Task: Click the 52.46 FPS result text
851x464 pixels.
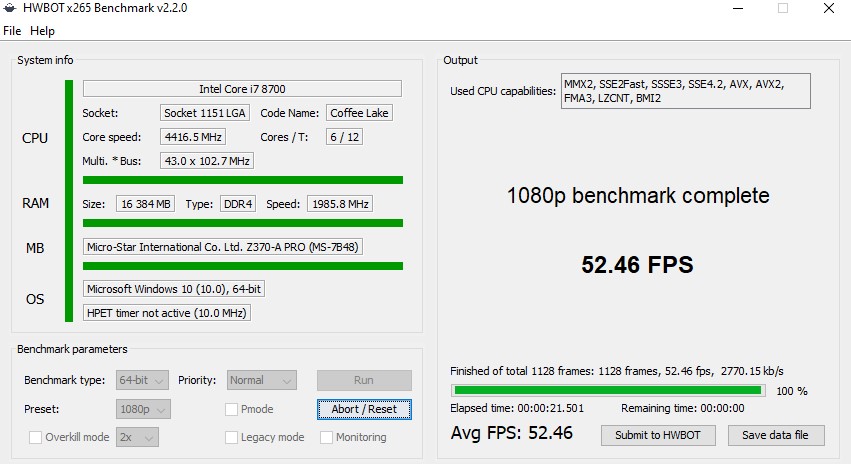Action: click(638, 265)
